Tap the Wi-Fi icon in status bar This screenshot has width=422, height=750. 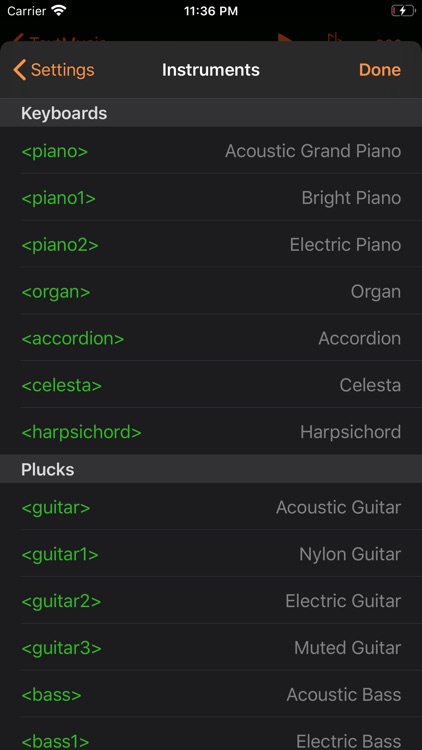pyautogui.click(x=59, y=11)
